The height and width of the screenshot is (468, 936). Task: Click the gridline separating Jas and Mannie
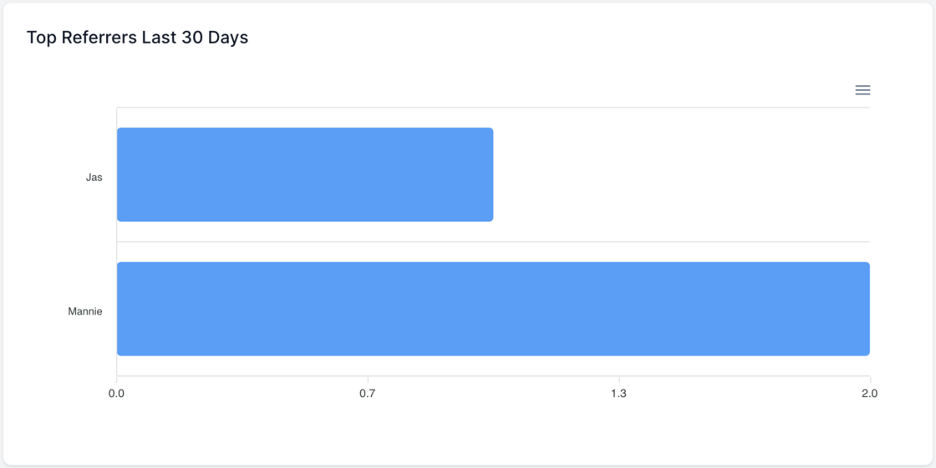pos(493,242)
